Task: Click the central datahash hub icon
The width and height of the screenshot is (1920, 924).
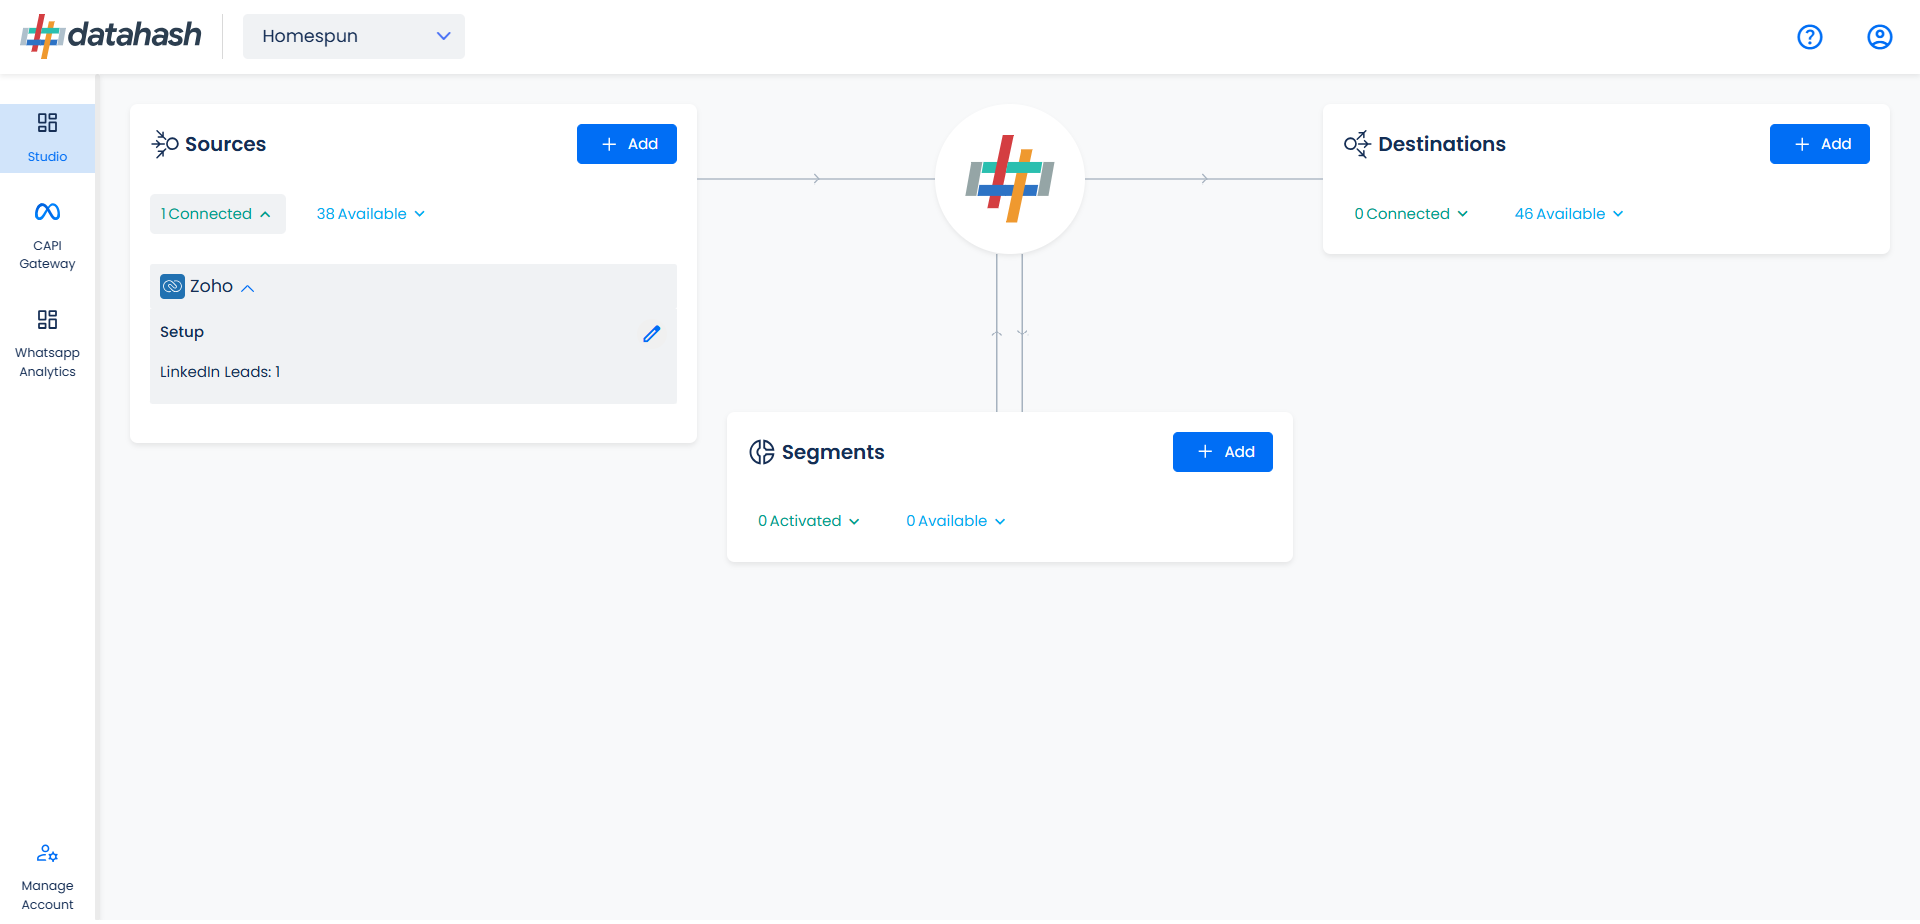Action: 1009,179
